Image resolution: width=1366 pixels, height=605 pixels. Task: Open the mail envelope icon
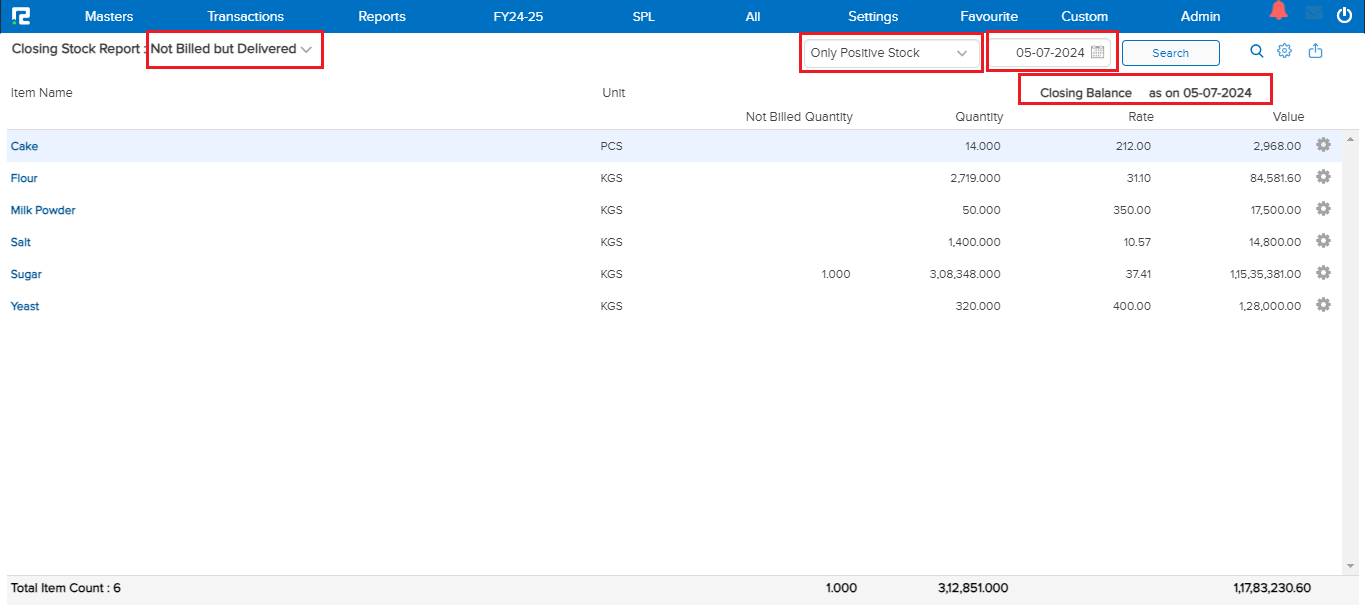[1314, 13]
